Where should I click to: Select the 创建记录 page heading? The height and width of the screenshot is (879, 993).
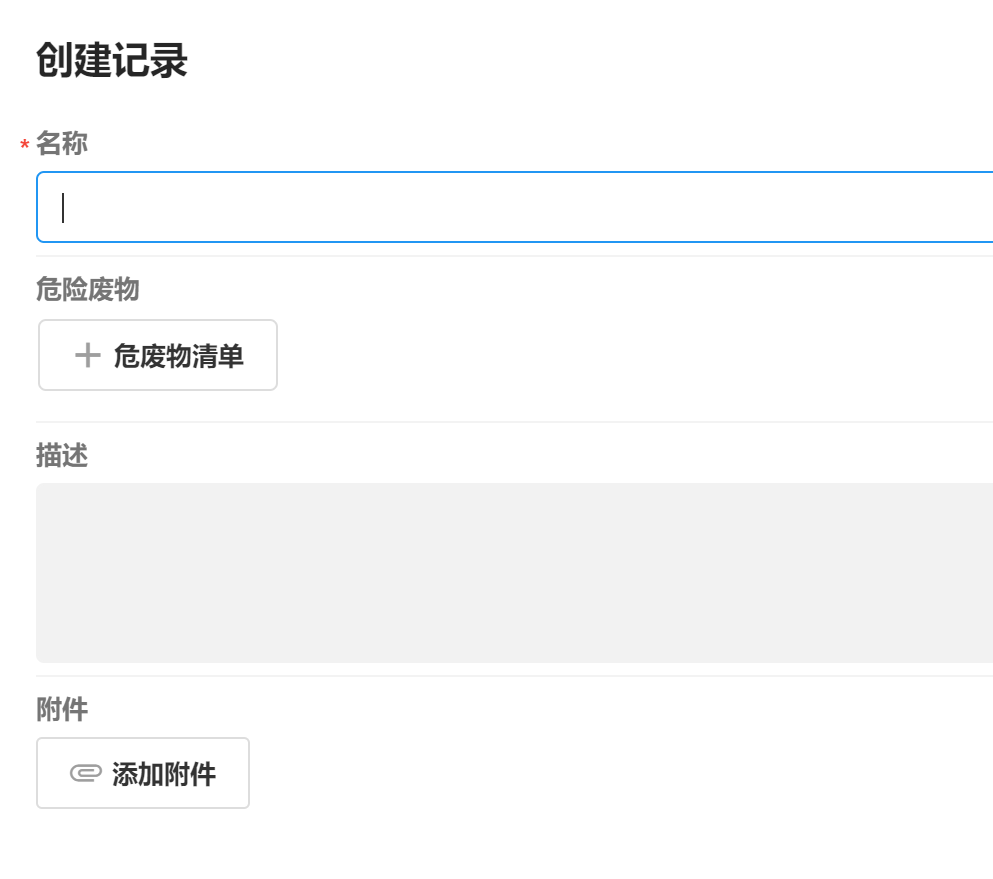point(112,61)
